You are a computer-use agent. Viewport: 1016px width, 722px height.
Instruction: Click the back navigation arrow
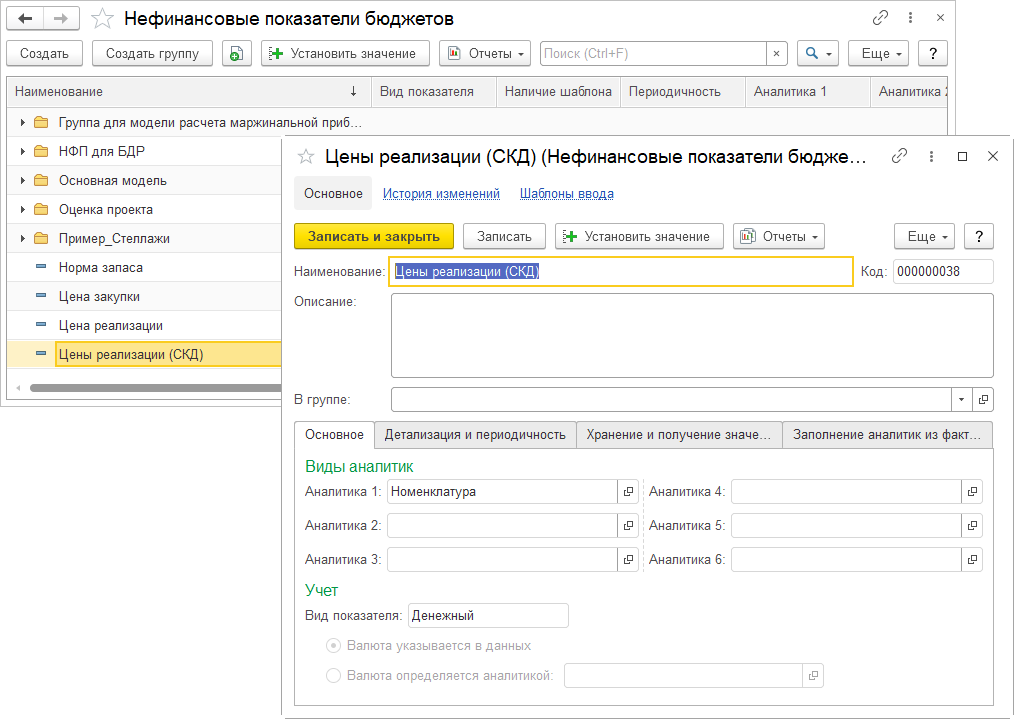(x=25, y=19)
